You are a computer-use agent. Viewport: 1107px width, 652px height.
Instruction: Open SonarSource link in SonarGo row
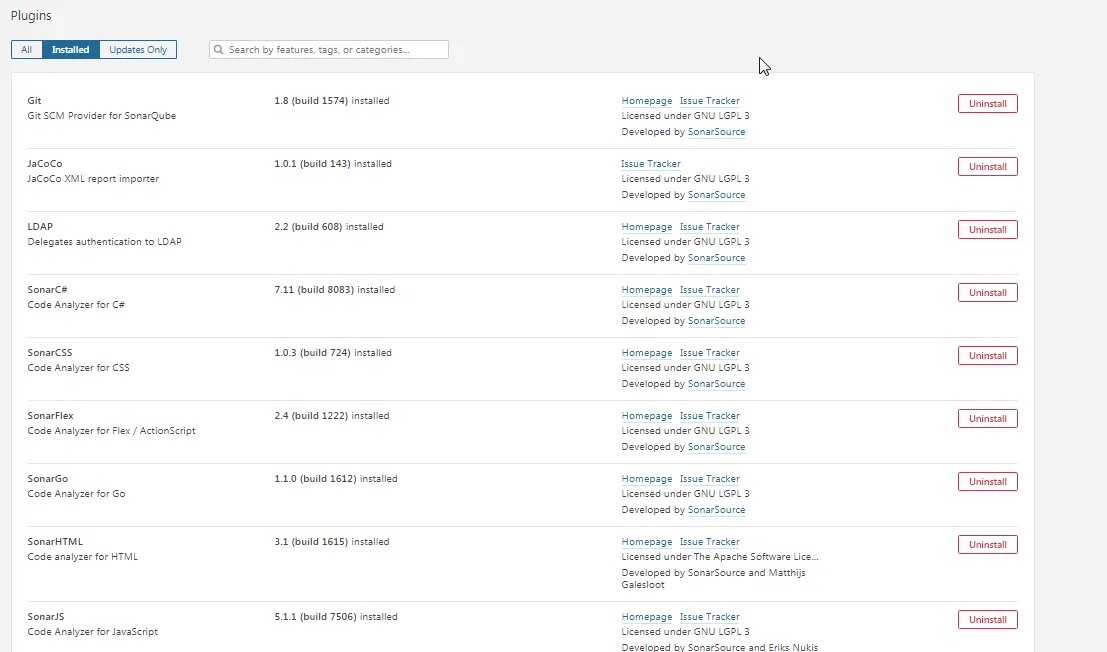click(x=716, y=509)
